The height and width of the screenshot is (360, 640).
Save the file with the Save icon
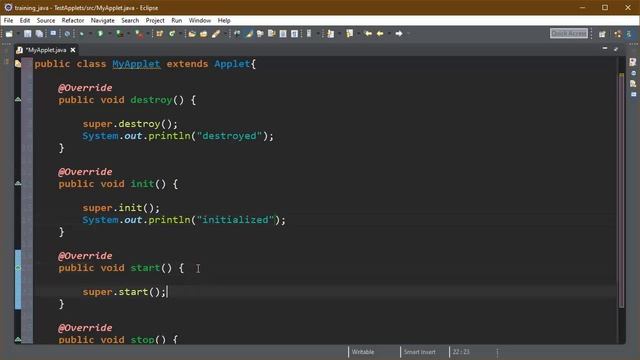click(x=27, y=33)
